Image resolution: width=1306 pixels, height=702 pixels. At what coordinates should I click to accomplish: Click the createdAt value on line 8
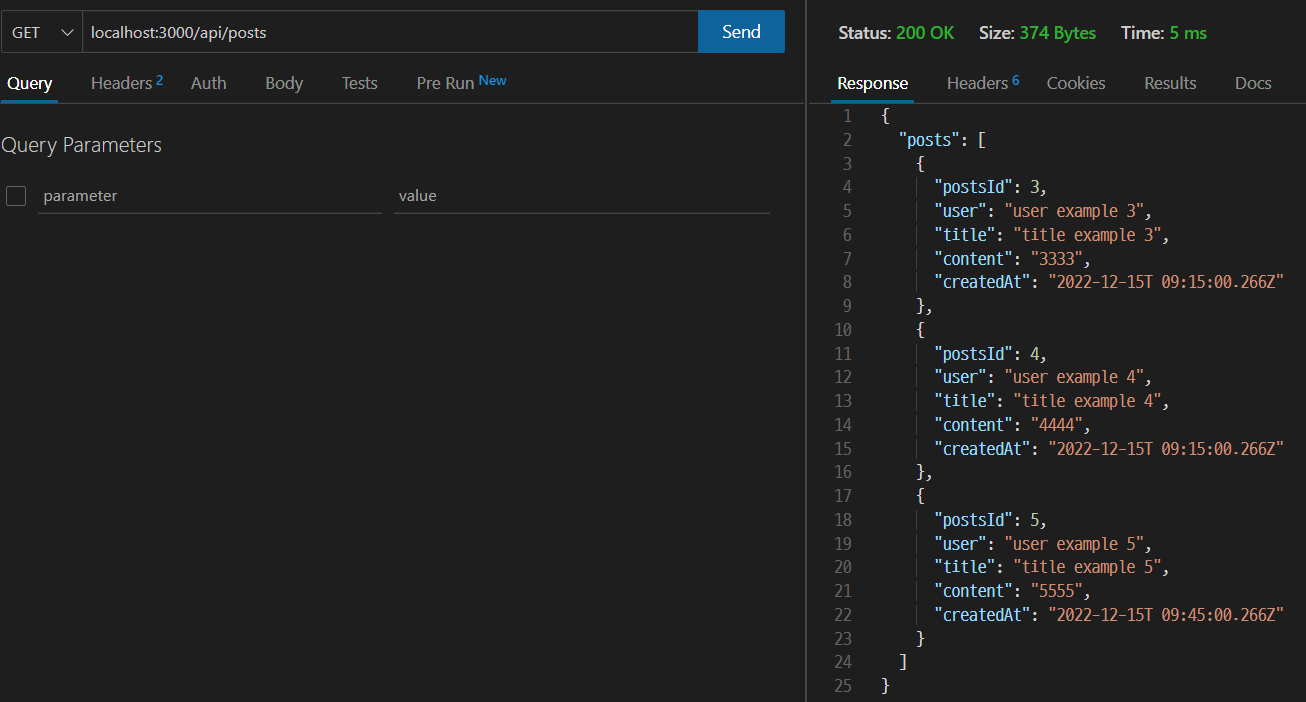(1165, 282)
